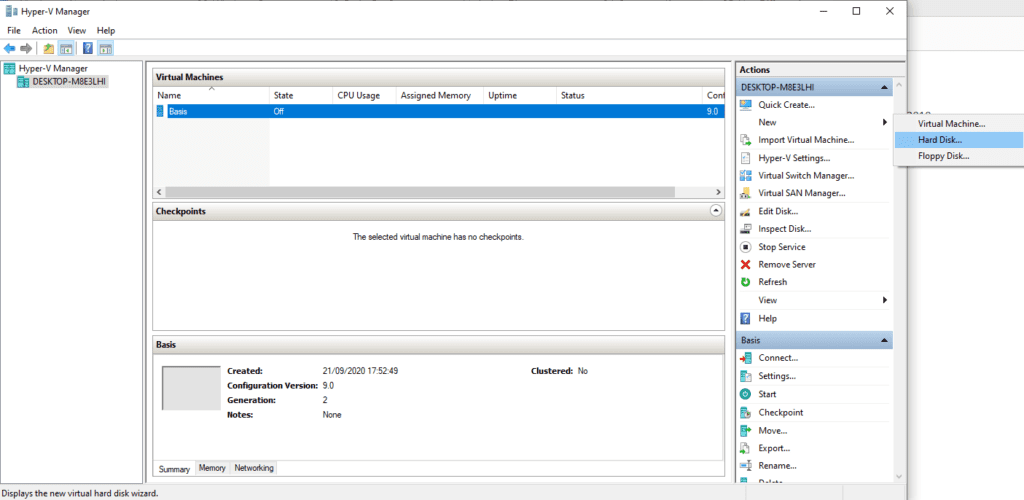Screen dimensions: 1024x500
Task: Switch to the Networking tab
Action: click(254, 468)
